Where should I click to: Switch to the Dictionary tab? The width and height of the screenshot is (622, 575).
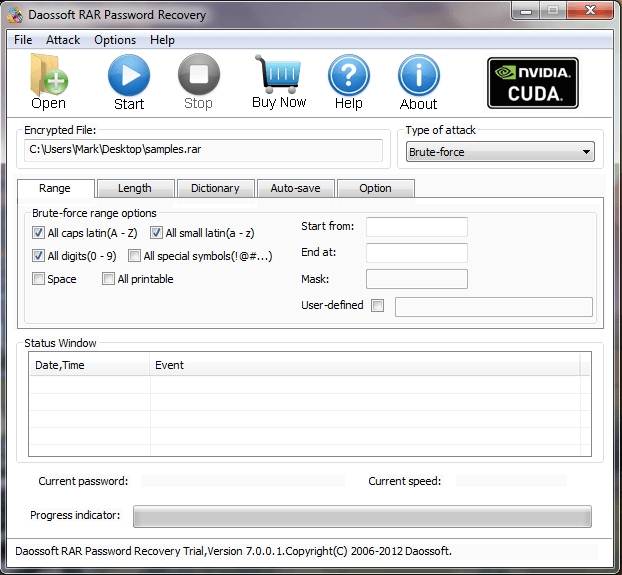coord(215,188)
